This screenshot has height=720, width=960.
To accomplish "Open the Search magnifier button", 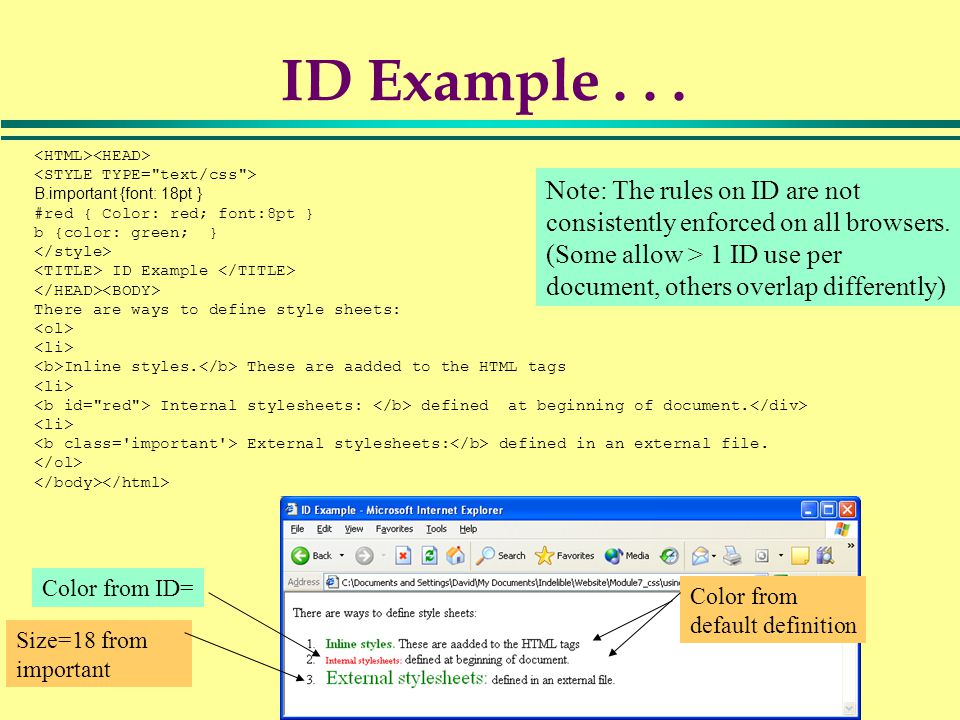I will coord(501,555).
